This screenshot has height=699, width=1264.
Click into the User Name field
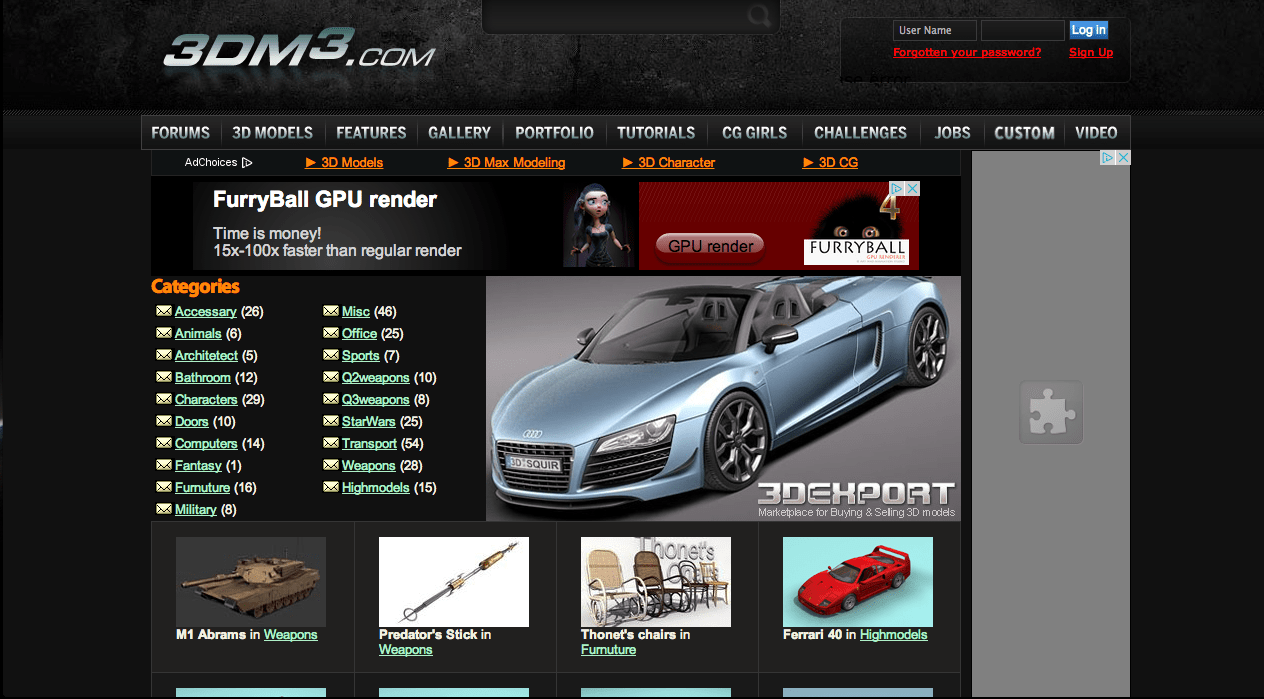pos(936,30)
